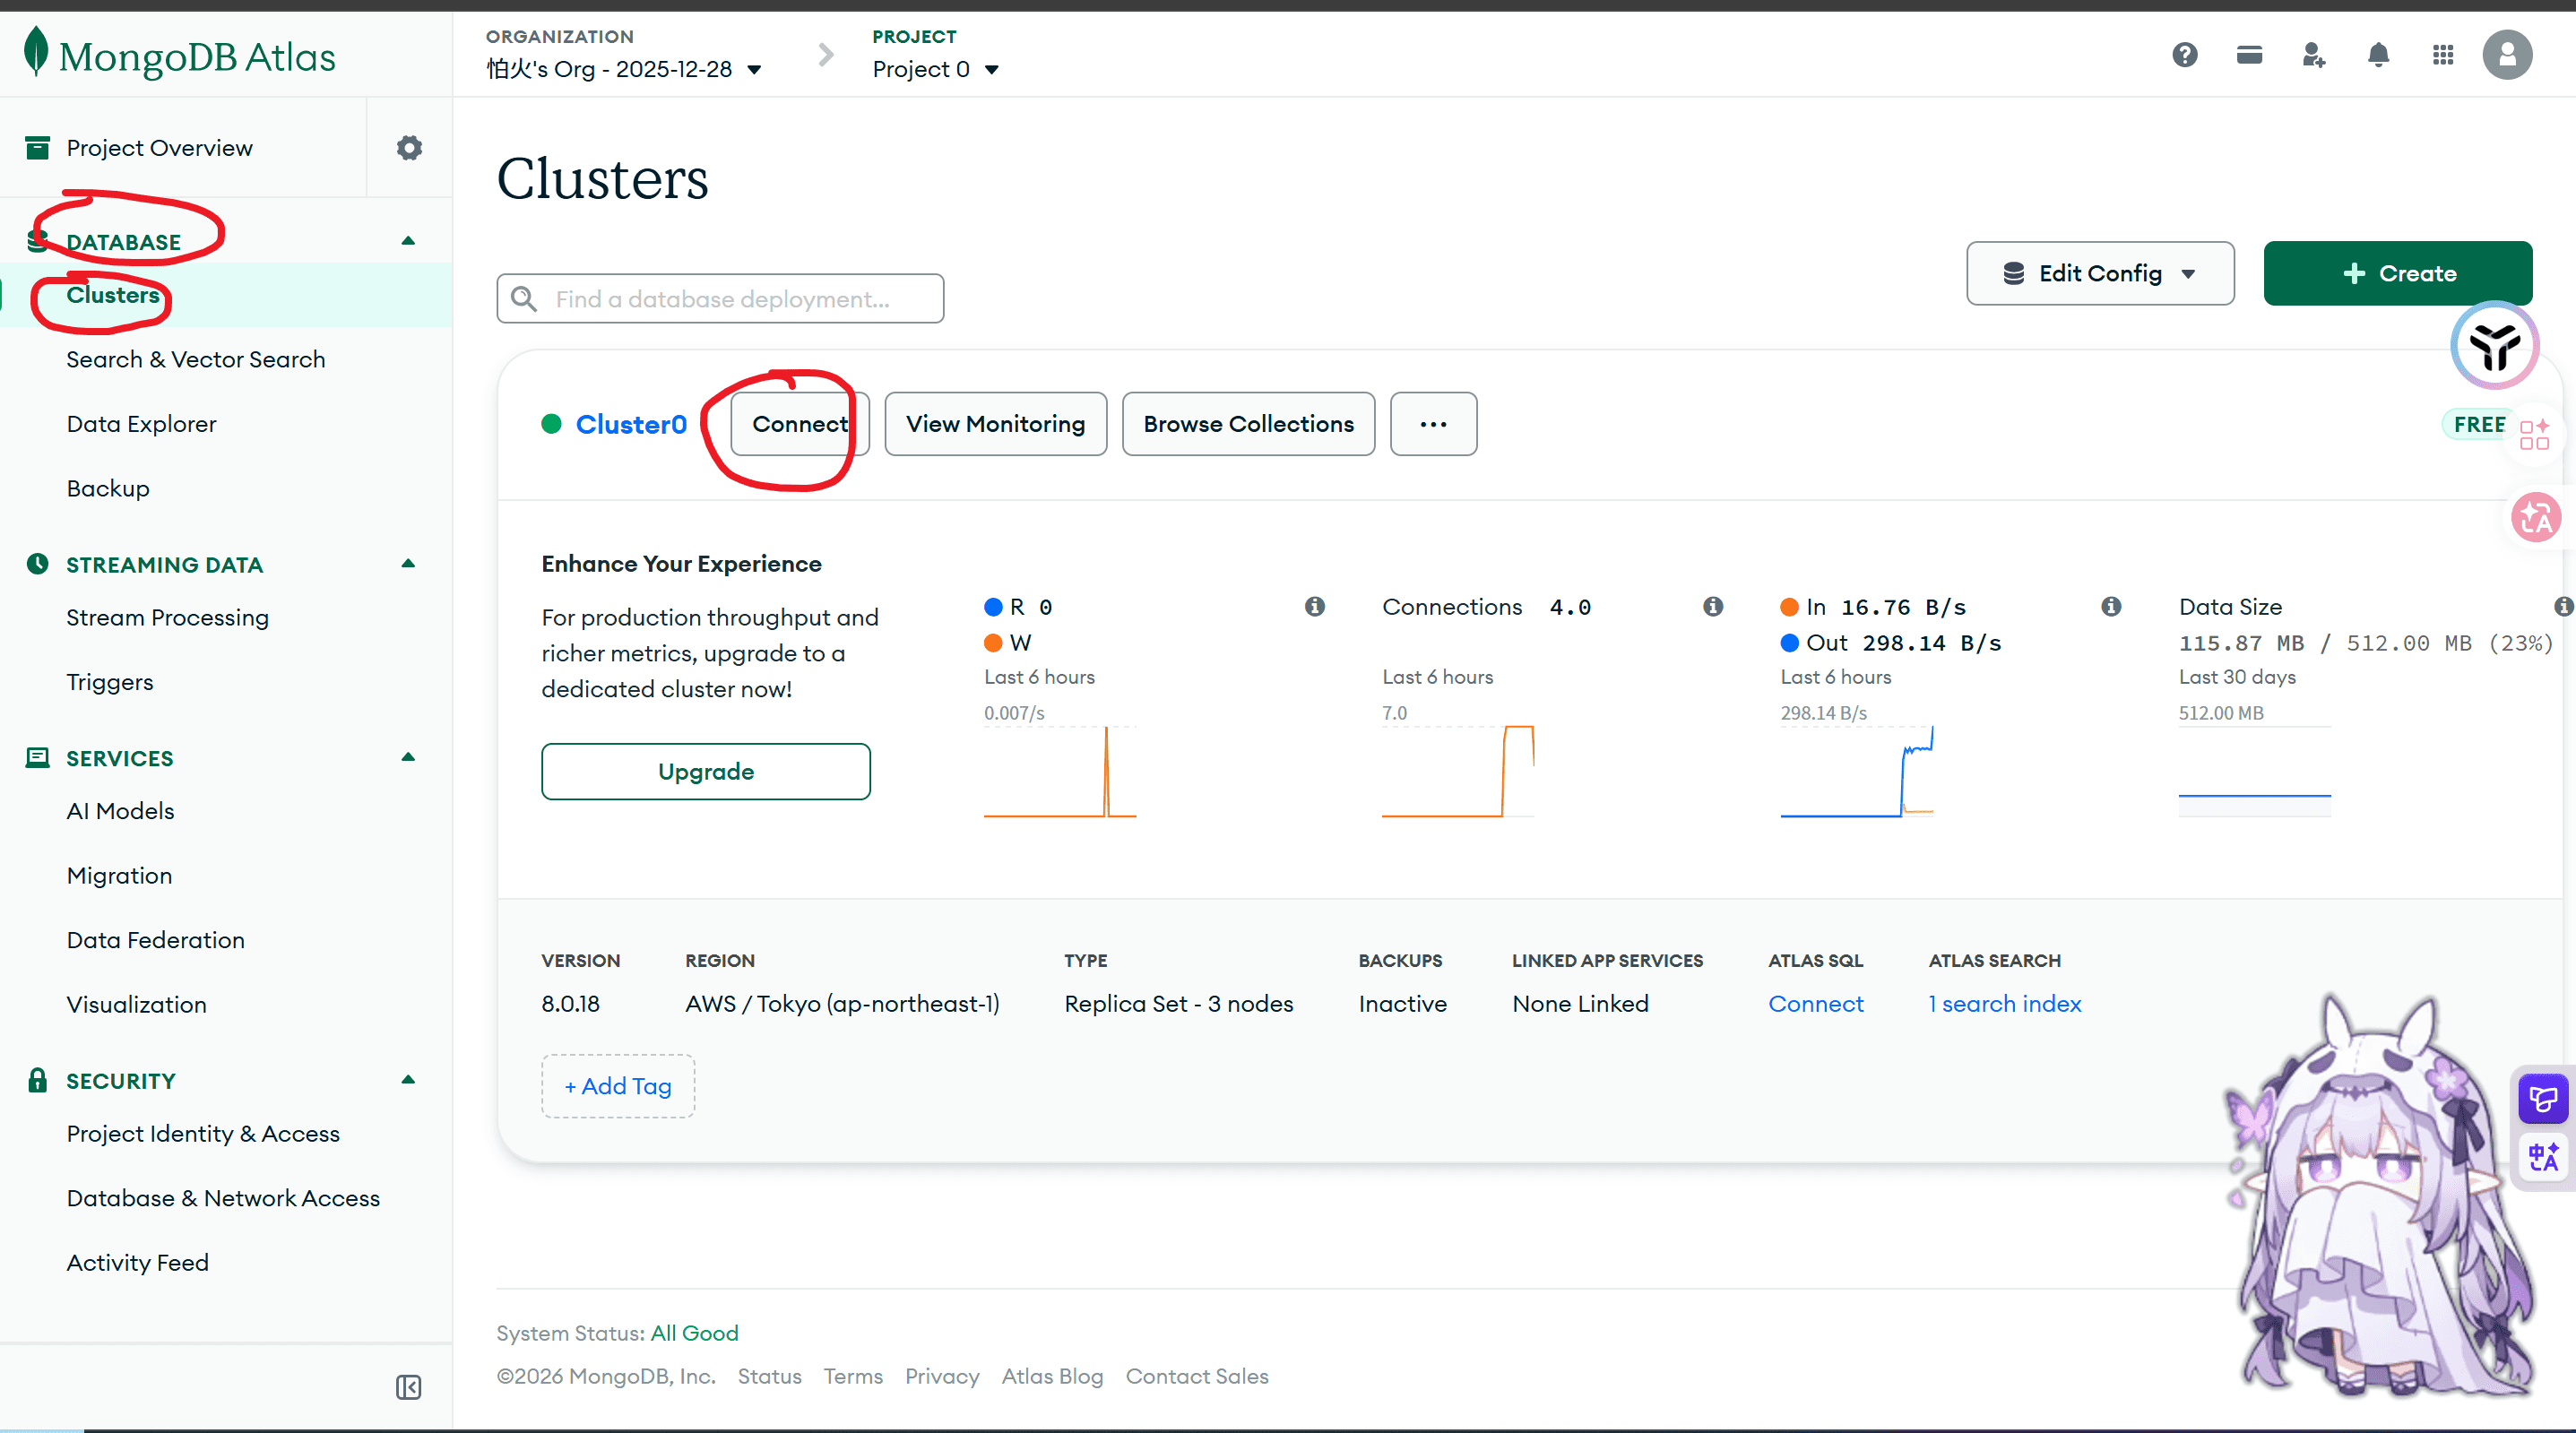2576x1433 pixels.
Task: Open Project Identity & Access
Action: click(x=203, y=1133)
